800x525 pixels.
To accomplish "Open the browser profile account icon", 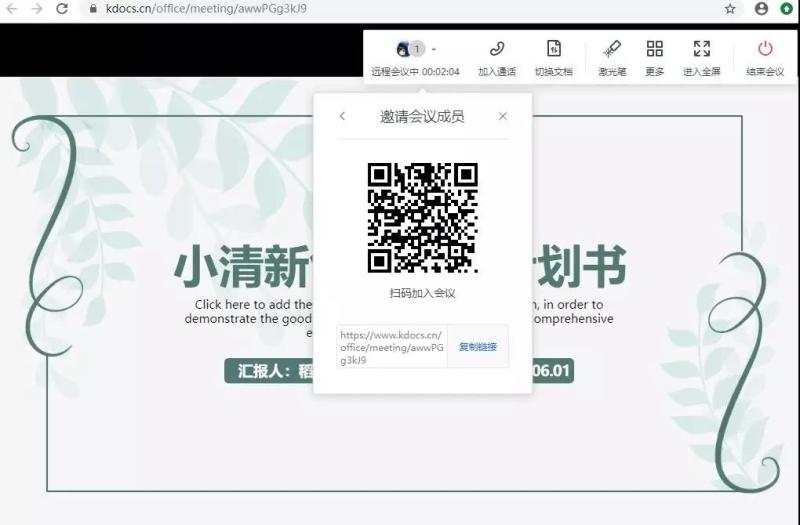I will click(762, 8).
